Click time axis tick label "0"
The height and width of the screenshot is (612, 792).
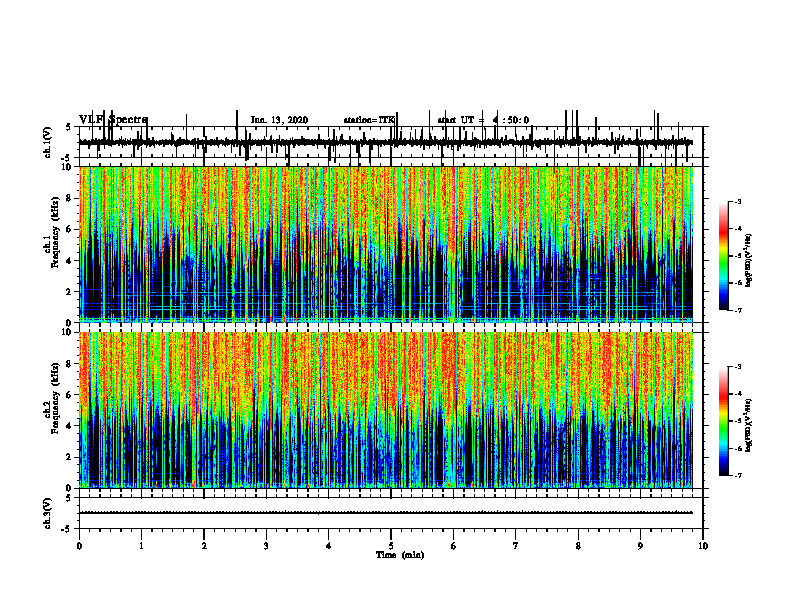(x=79, y=546)
